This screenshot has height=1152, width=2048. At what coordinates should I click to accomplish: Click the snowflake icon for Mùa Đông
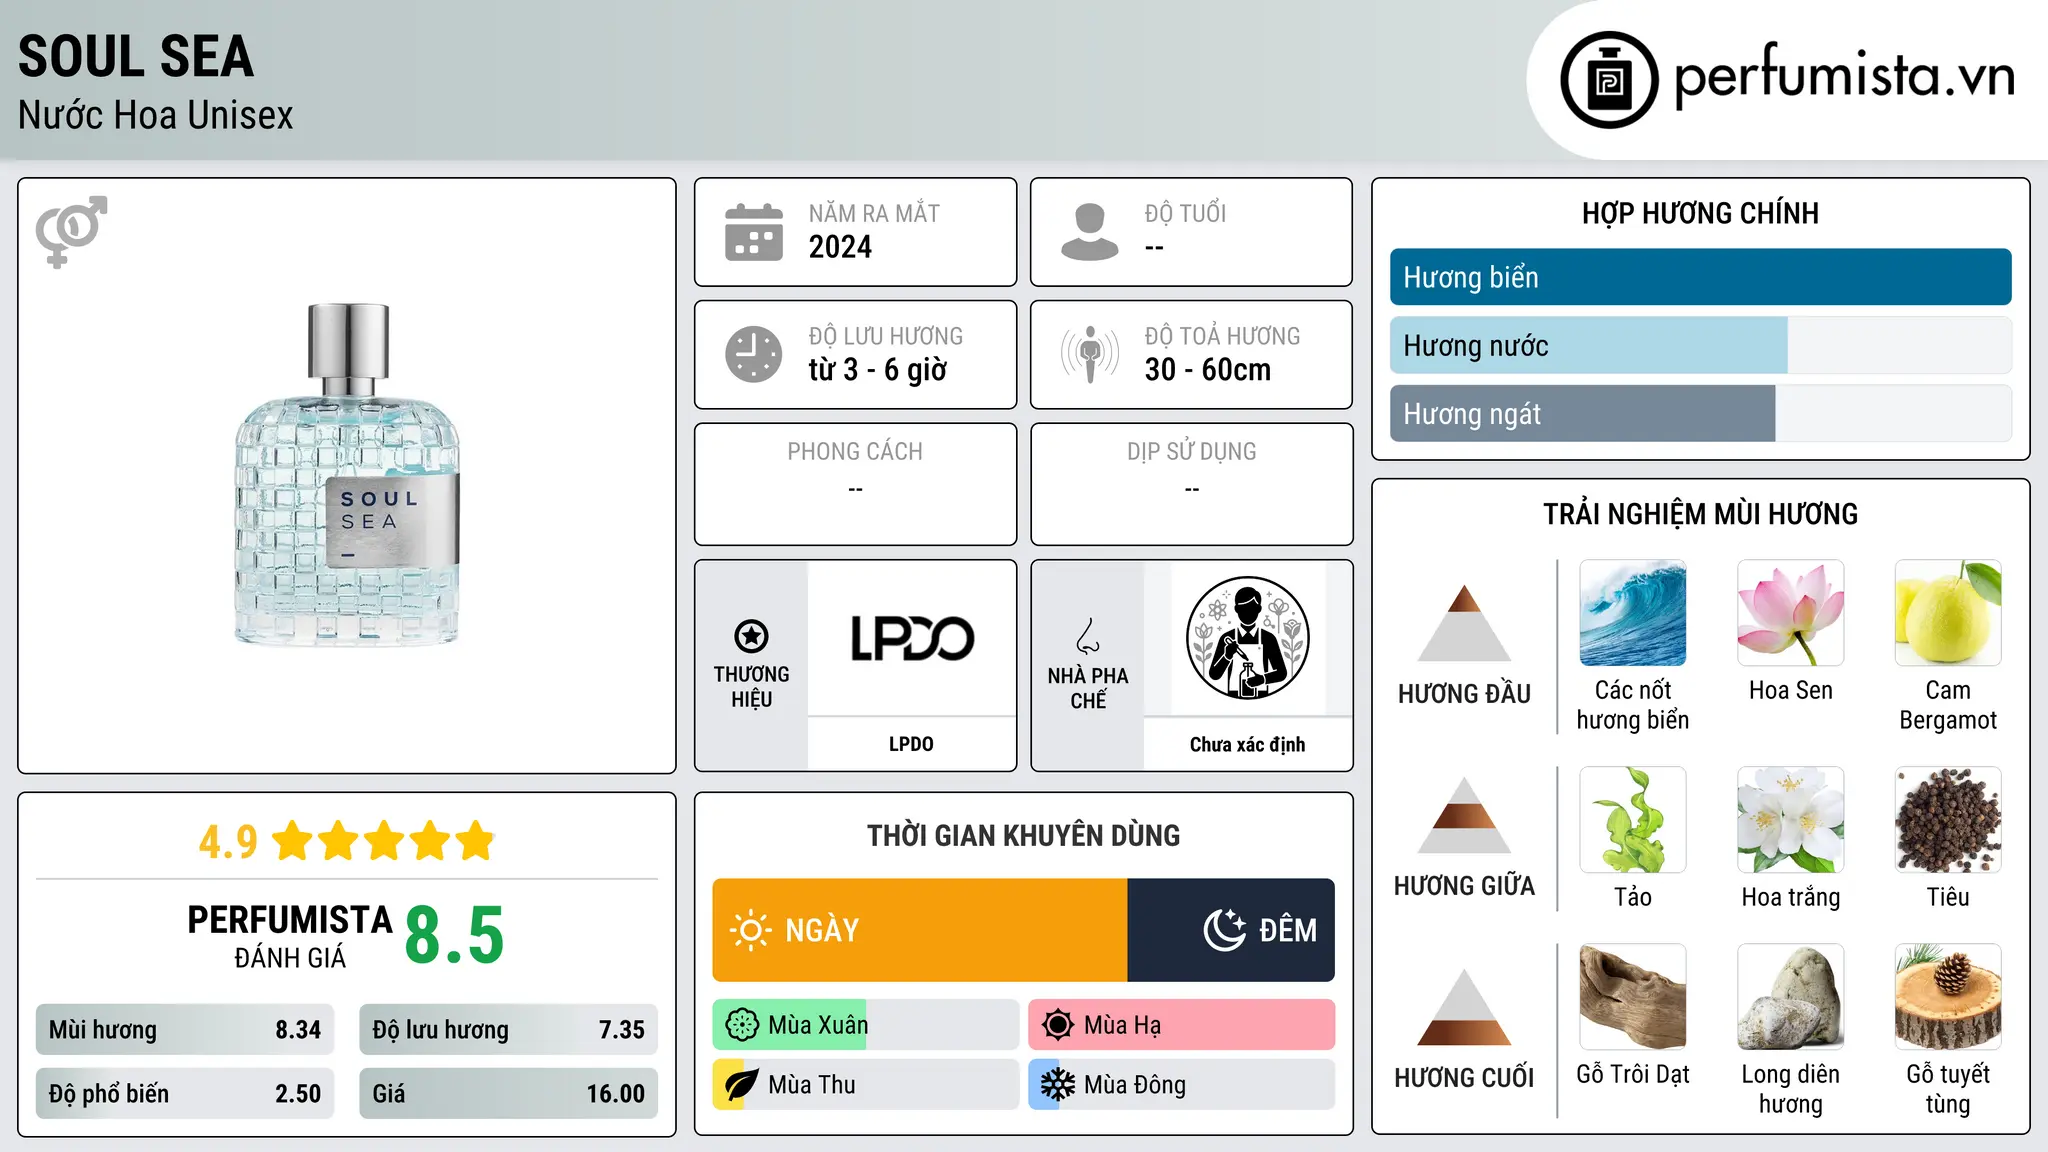click(x=1057, y=1085)
